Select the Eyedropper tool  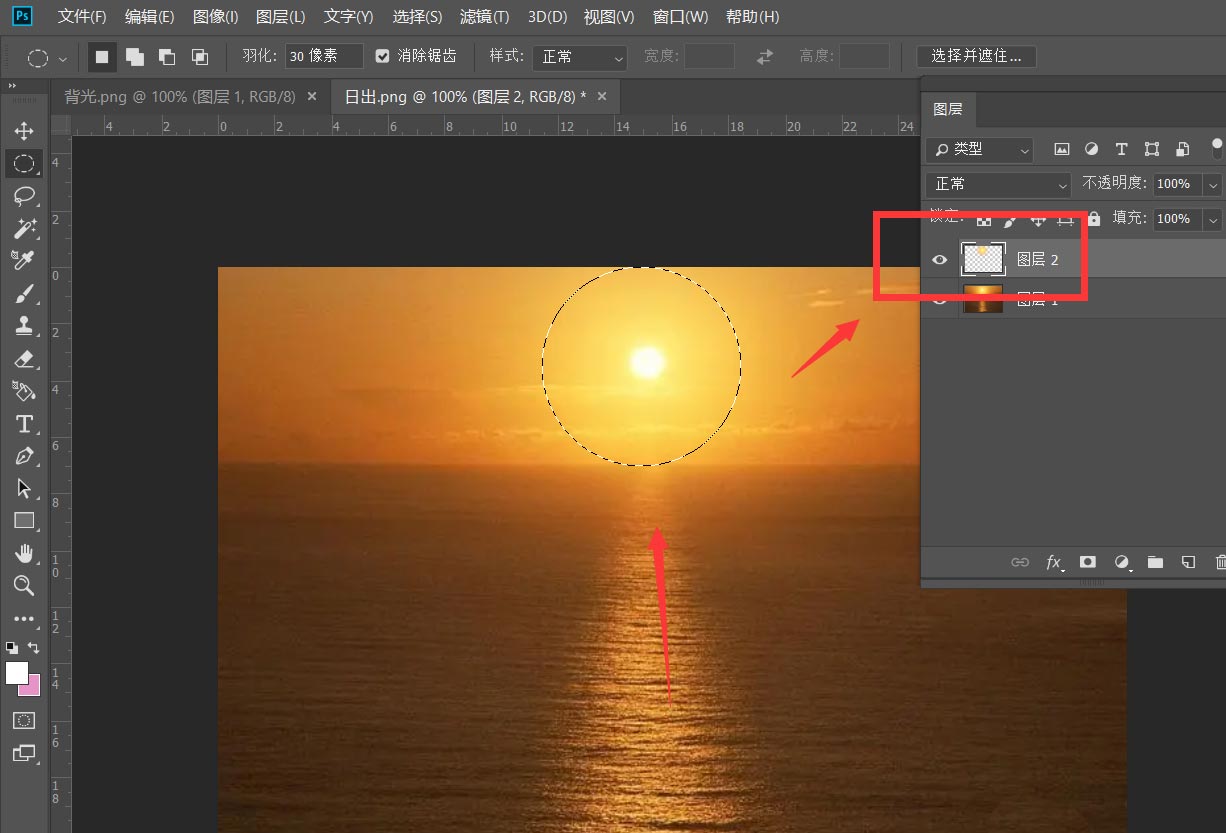click(x=24, y=260)
